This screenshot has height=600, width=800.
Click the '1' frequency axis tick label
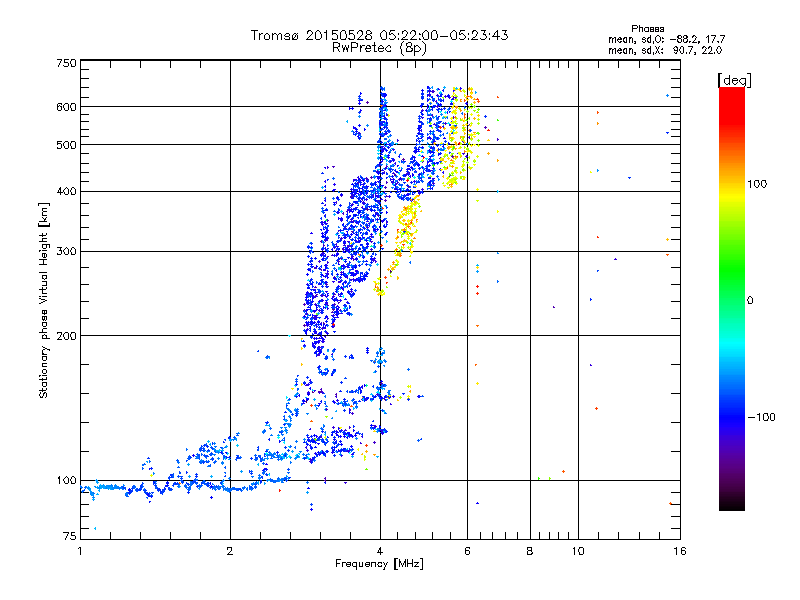80,551
